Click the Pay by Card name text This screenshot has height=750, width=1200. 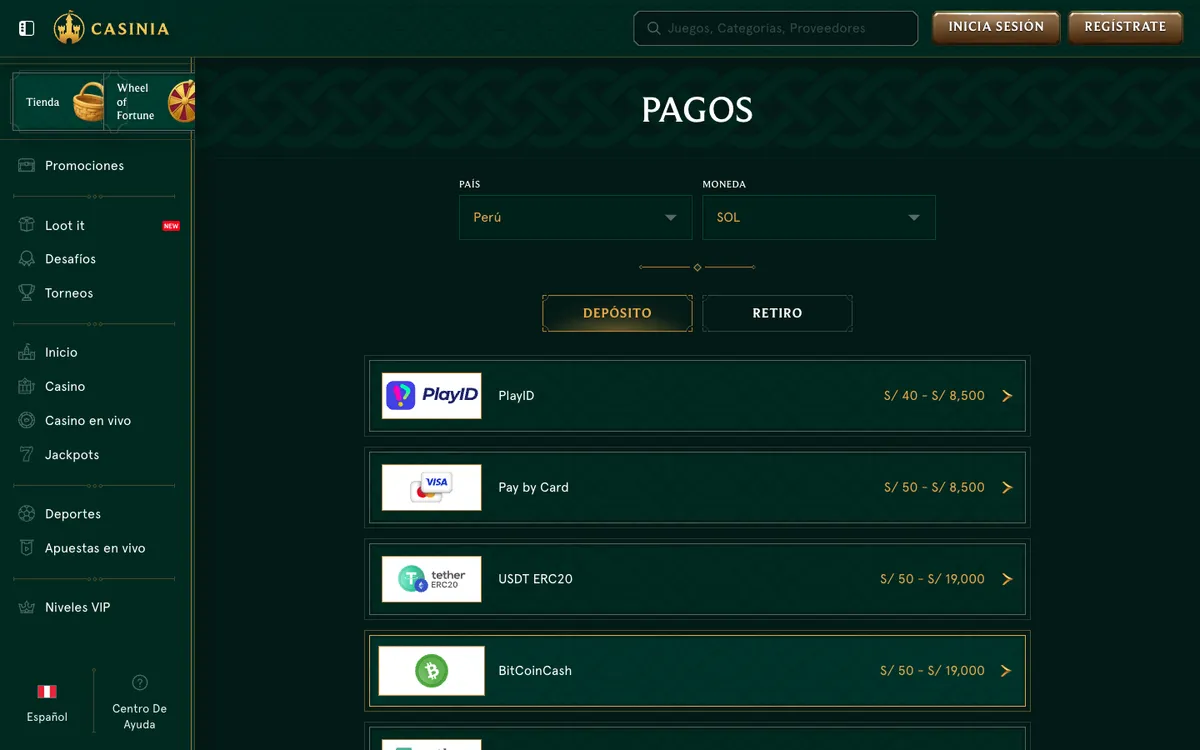coord(533,488)
